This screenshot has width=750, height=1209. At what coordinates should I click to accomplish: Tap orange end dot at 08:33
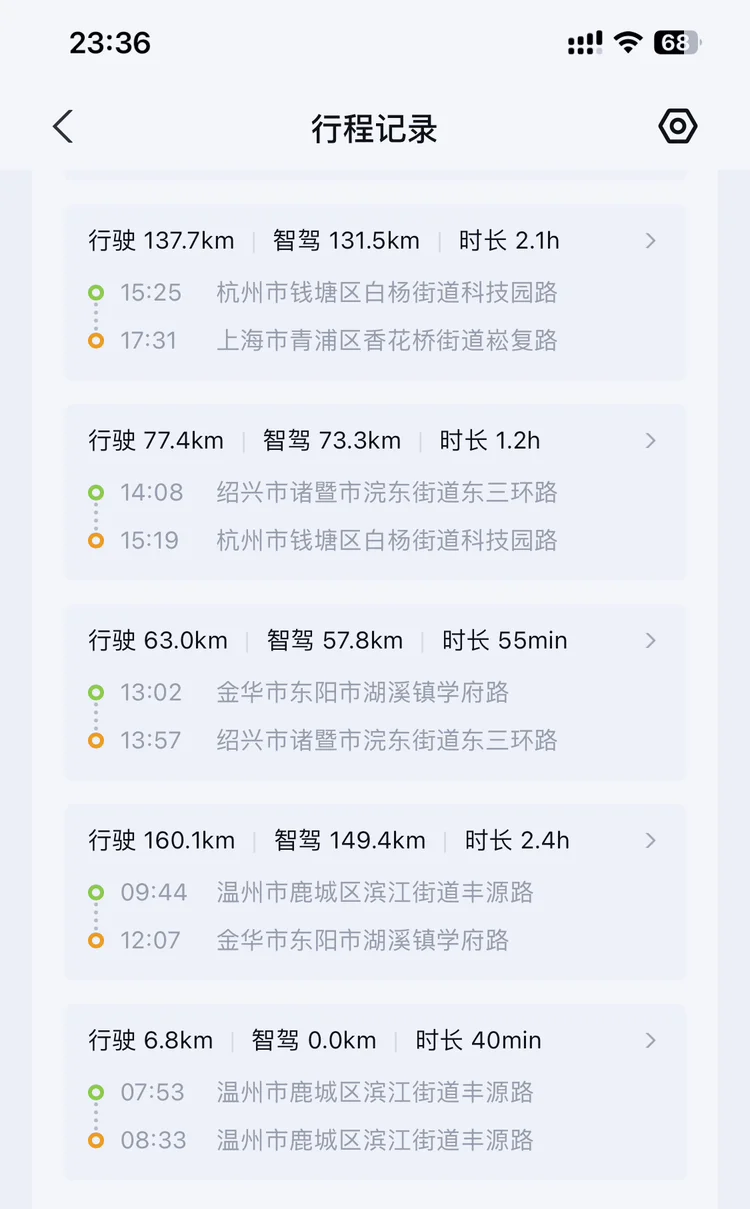tap(96, 1140)
